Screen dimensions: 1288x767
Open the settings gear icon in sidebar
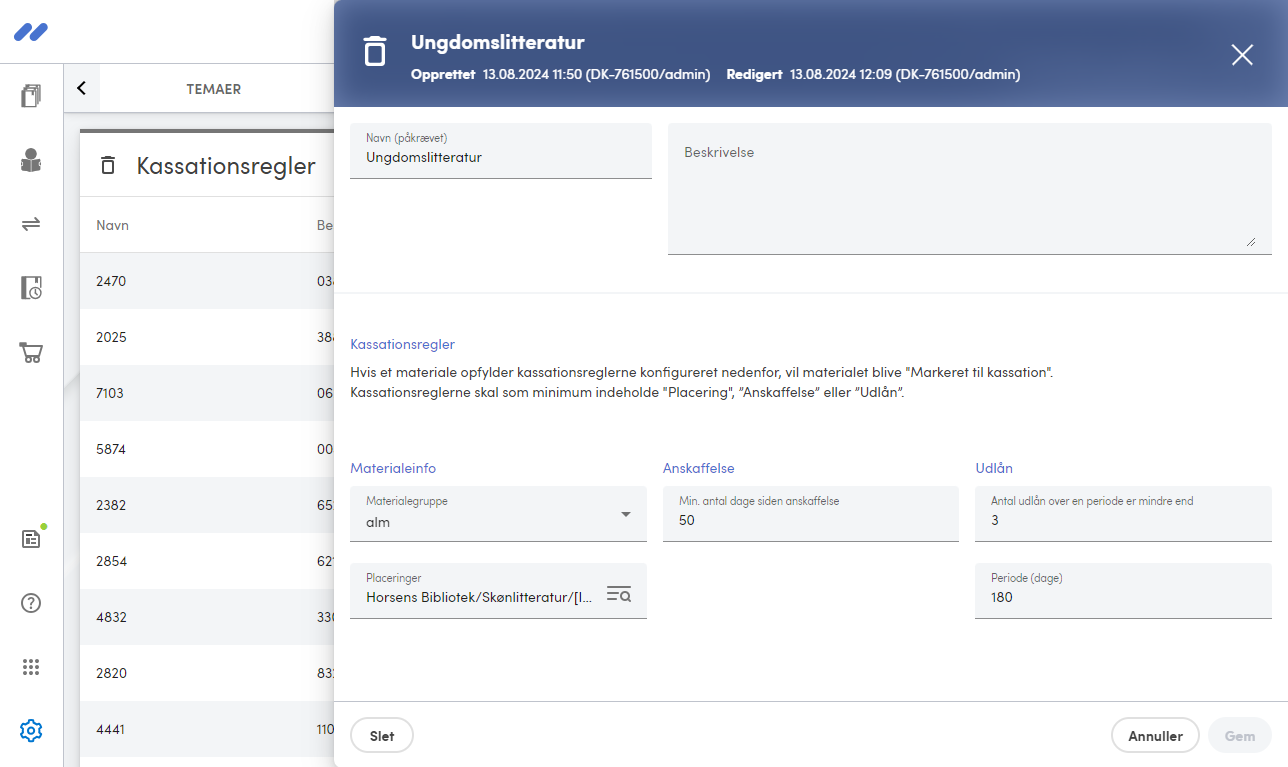pos(31,731)
